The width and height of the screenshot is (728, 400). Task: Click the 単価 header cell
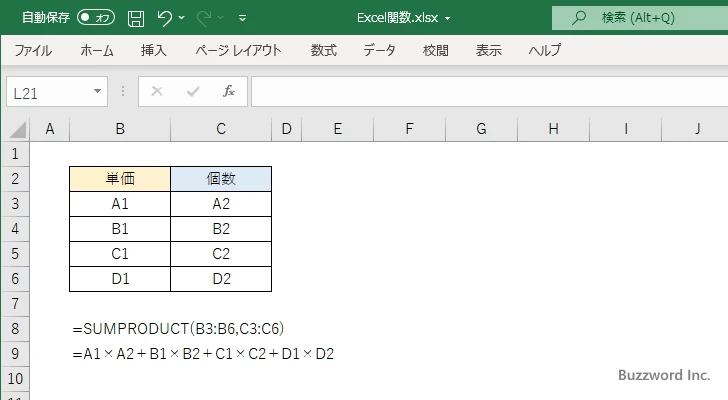pos(120,179)
